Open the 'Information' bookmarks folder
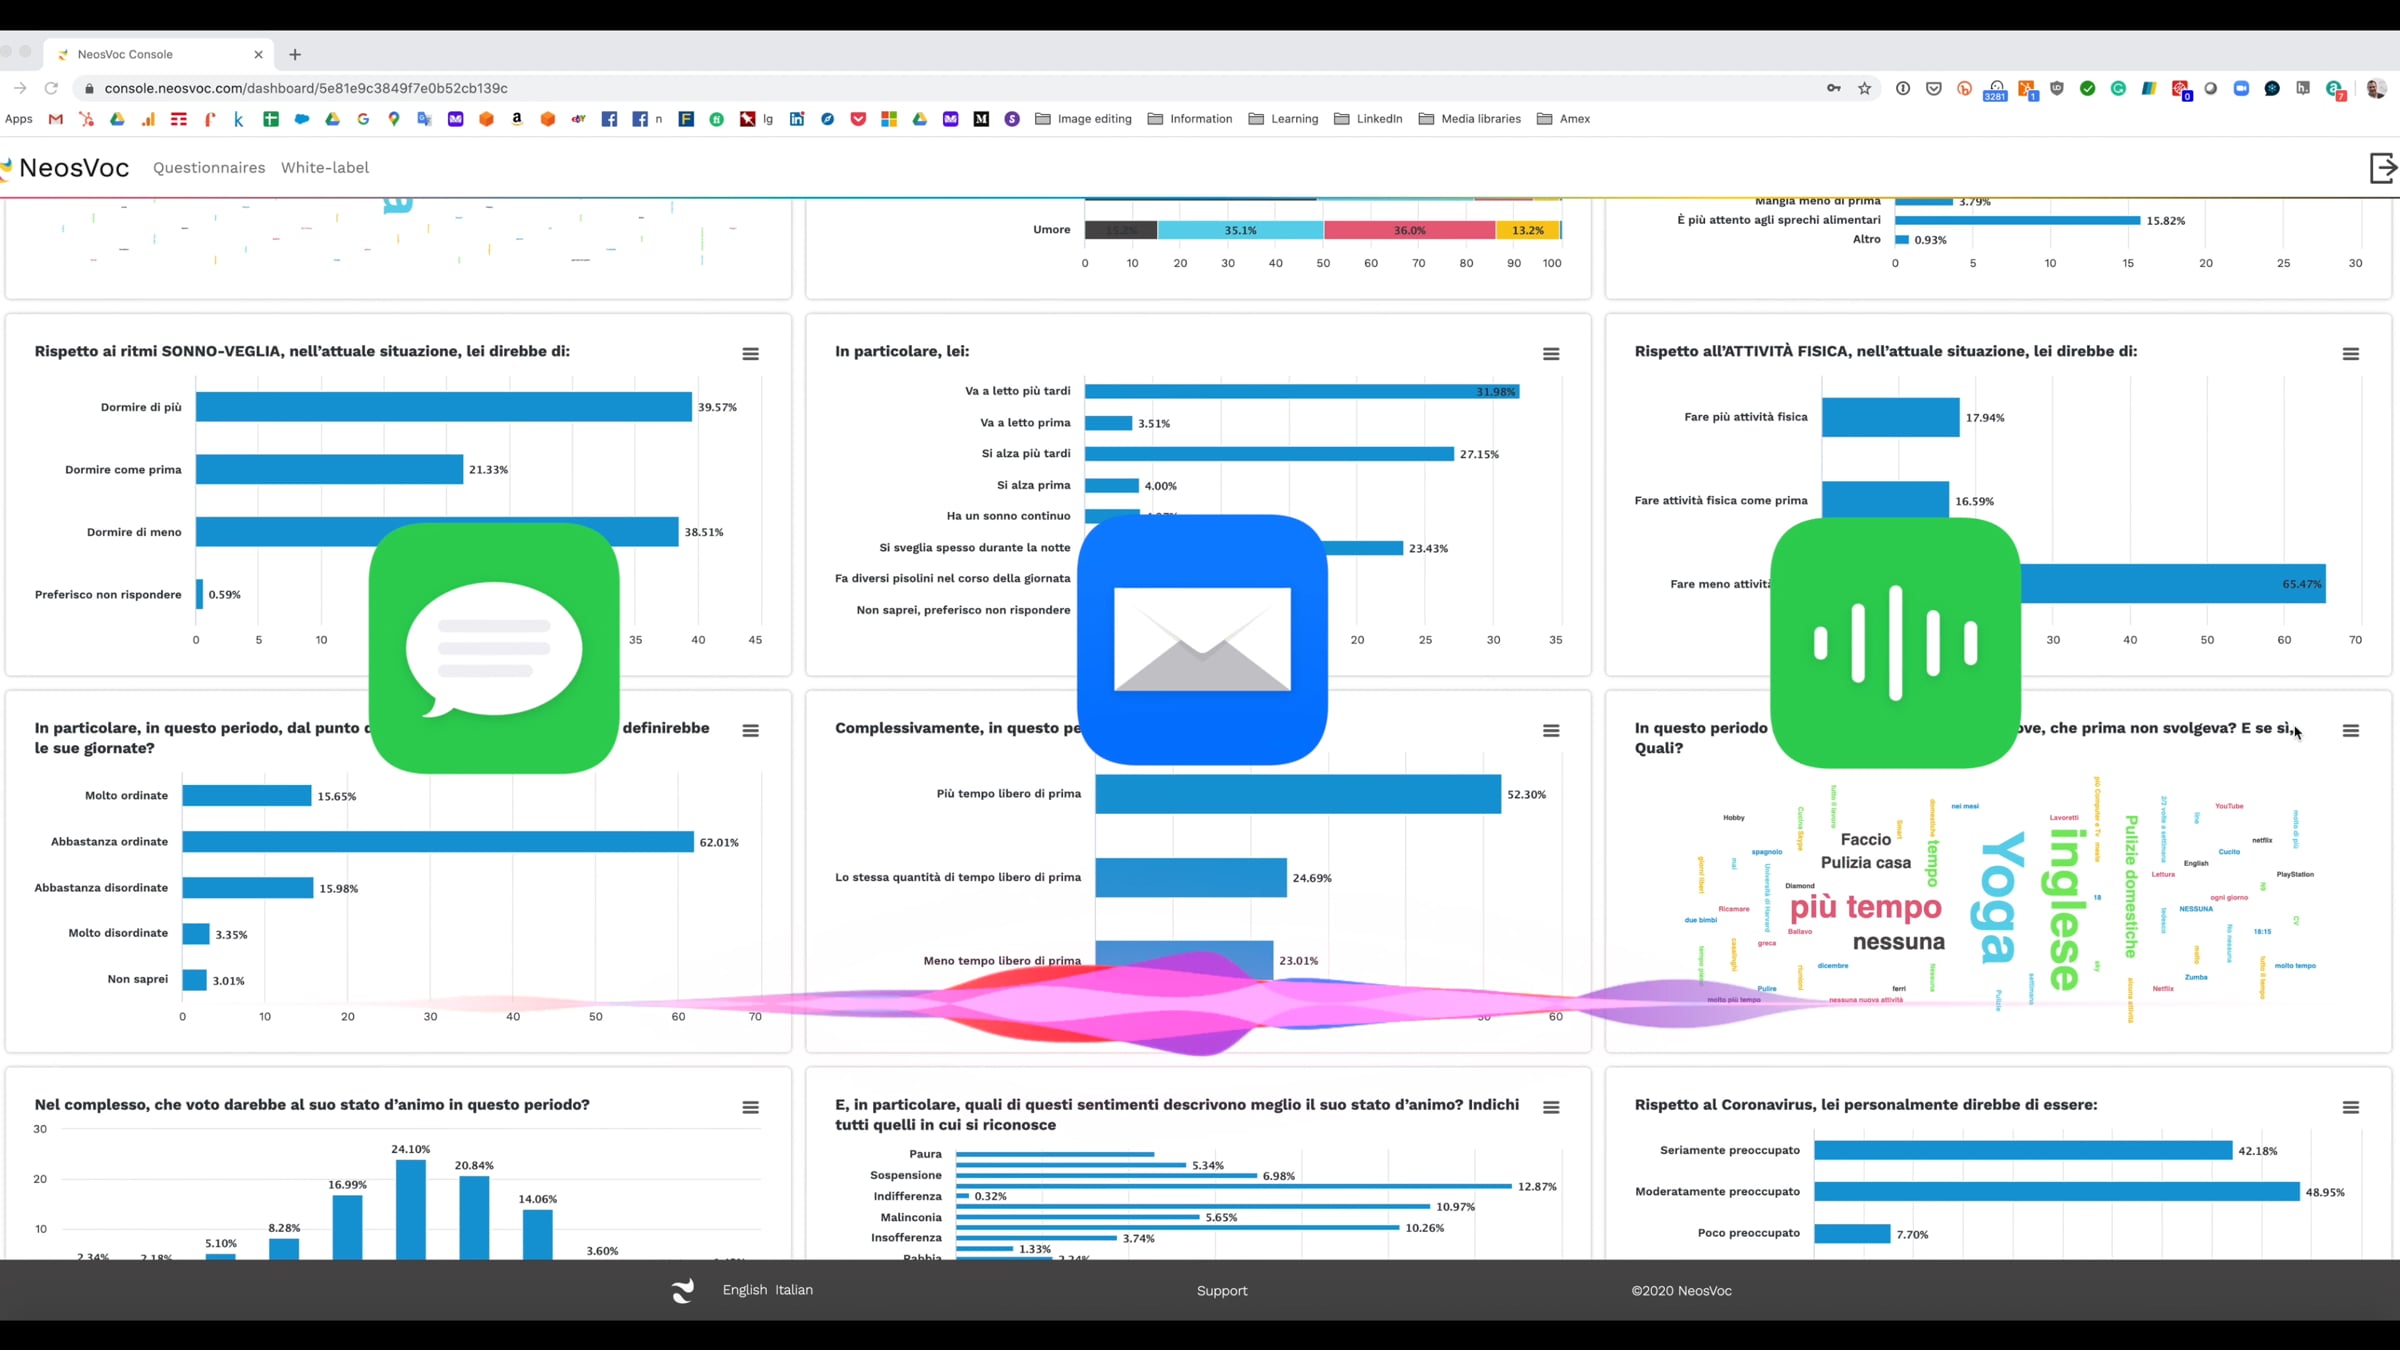The image size is (2400, 1350). pos(1190,119)
